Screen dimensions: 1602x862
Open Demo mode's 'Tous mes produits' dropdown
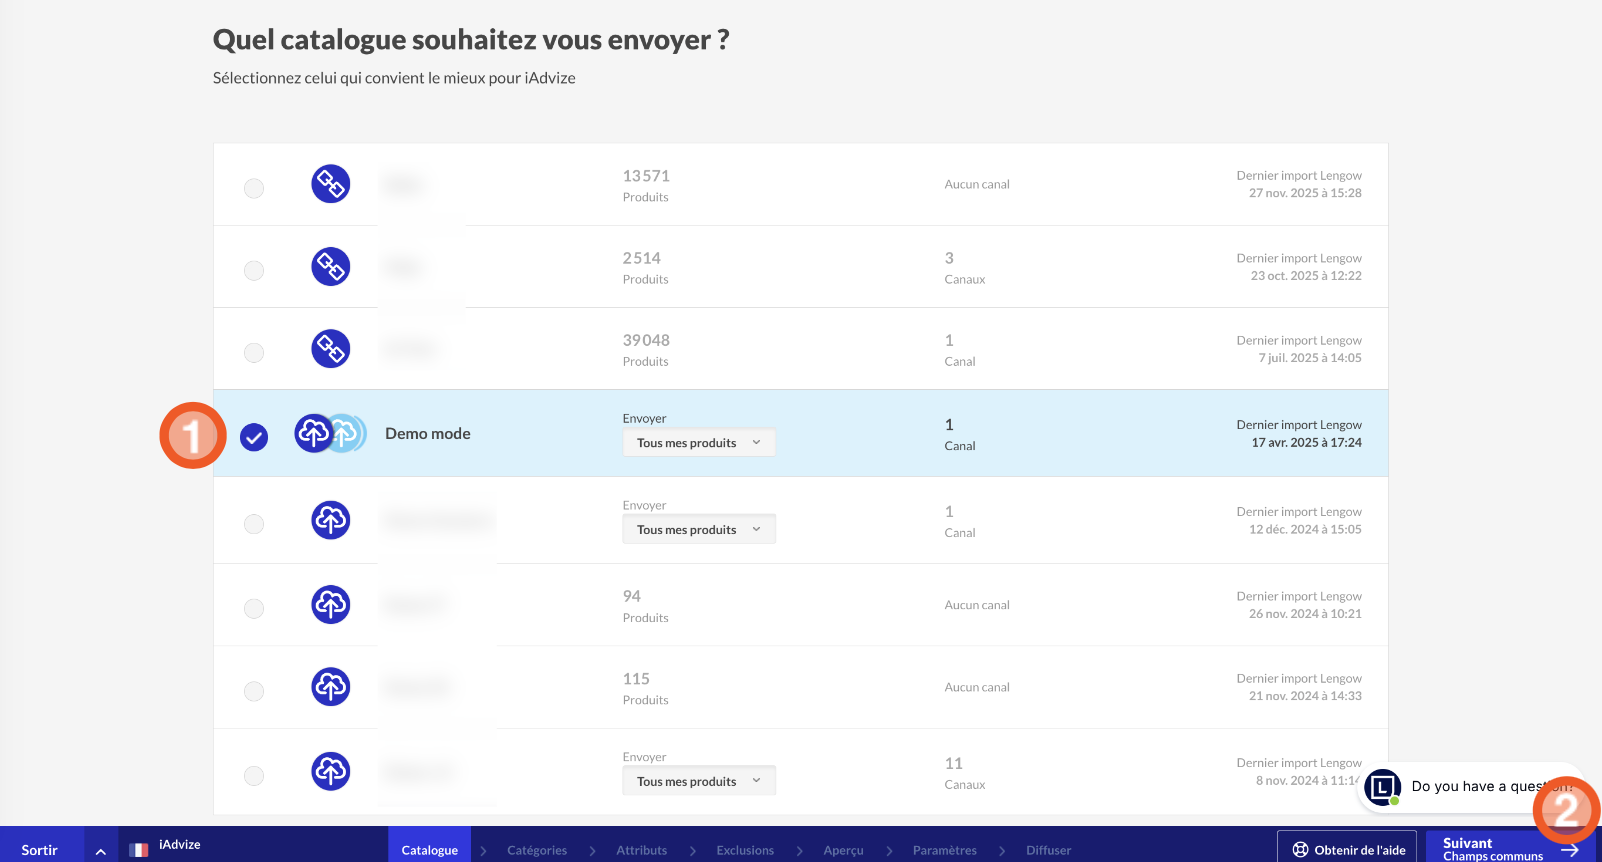(x=698, y=443)
